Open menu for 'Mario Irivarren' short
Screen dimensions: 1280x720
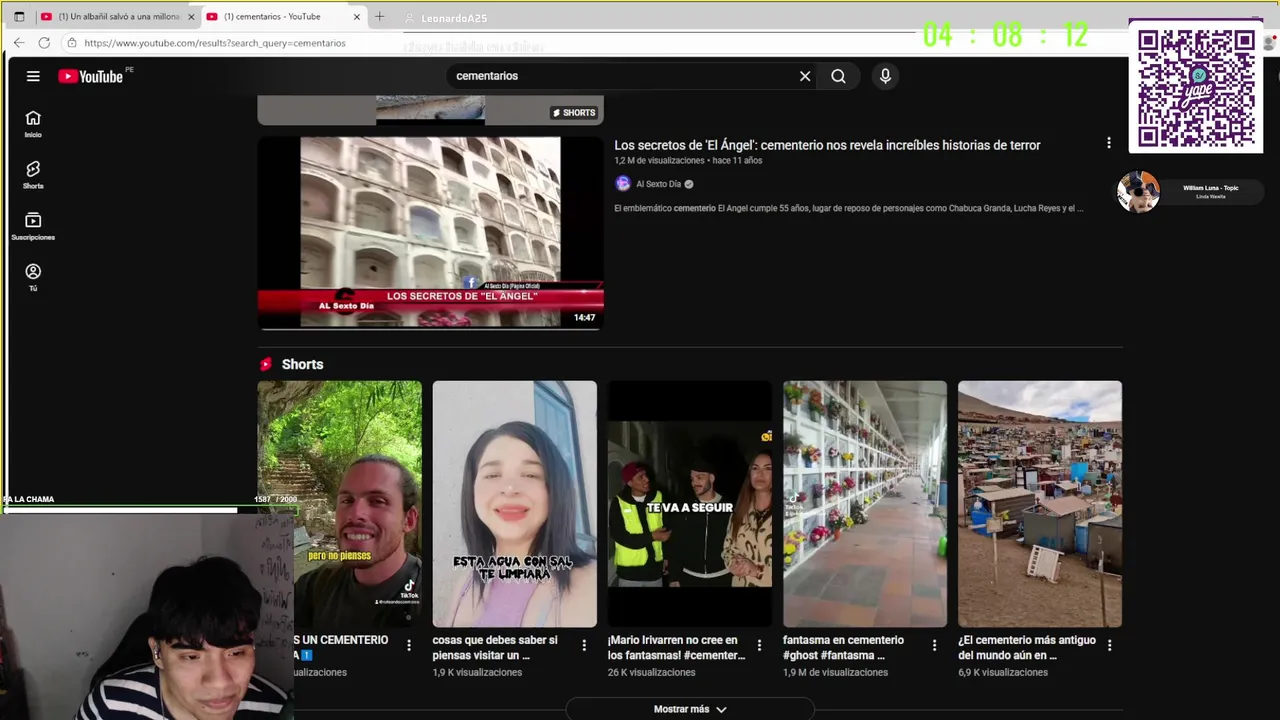[x=759, y=646]
